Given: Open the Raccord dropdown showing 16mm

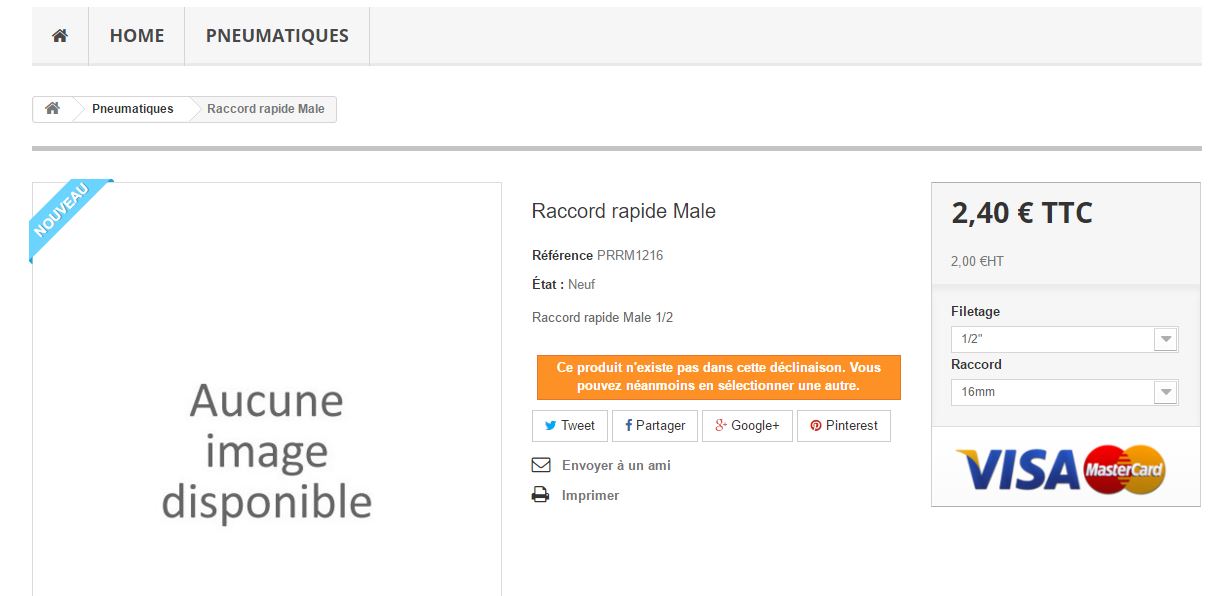Looking at the screenshot, I should tap(1064, 392).
